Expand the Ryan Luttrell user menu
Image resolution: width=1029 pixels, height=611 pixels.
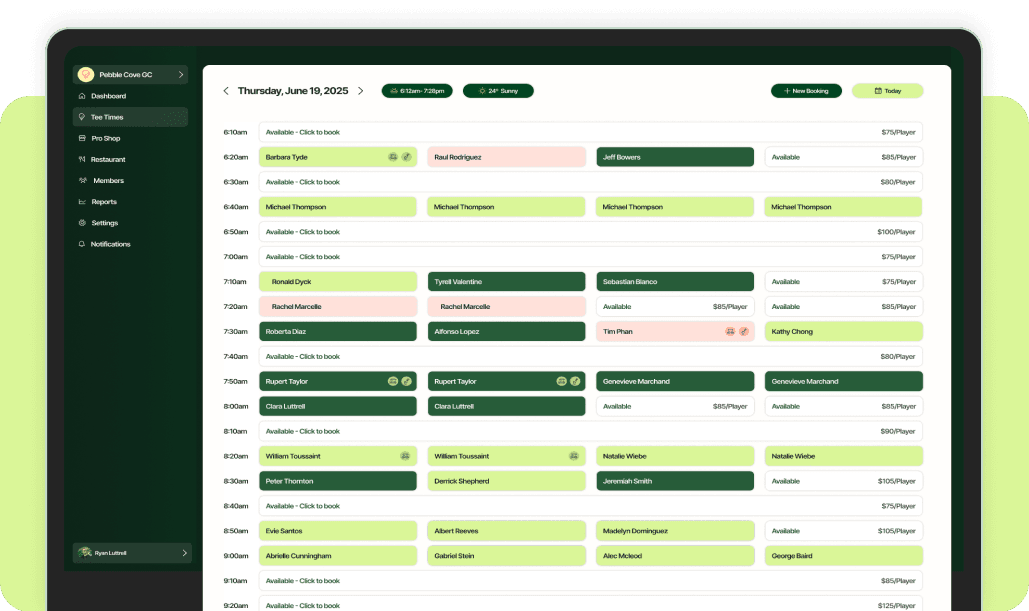pos(131,552)
